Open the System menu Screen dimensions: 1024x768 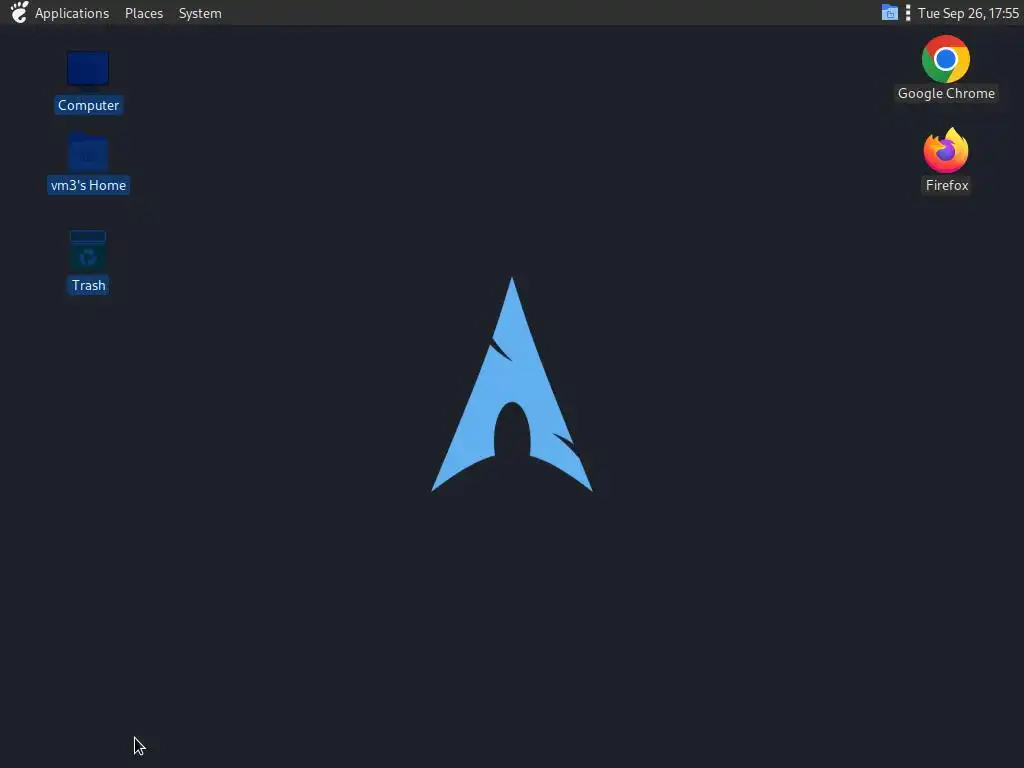tap(200, 13)
